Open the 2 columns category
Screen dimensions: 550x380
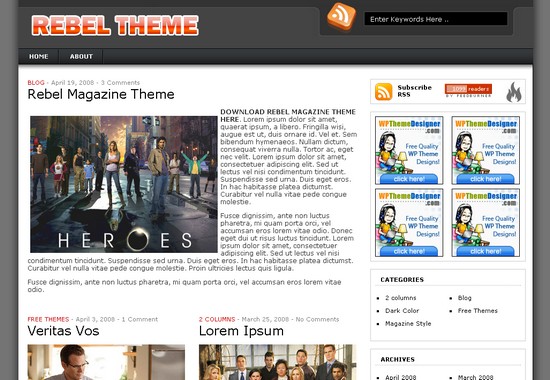tap(401, 298)
